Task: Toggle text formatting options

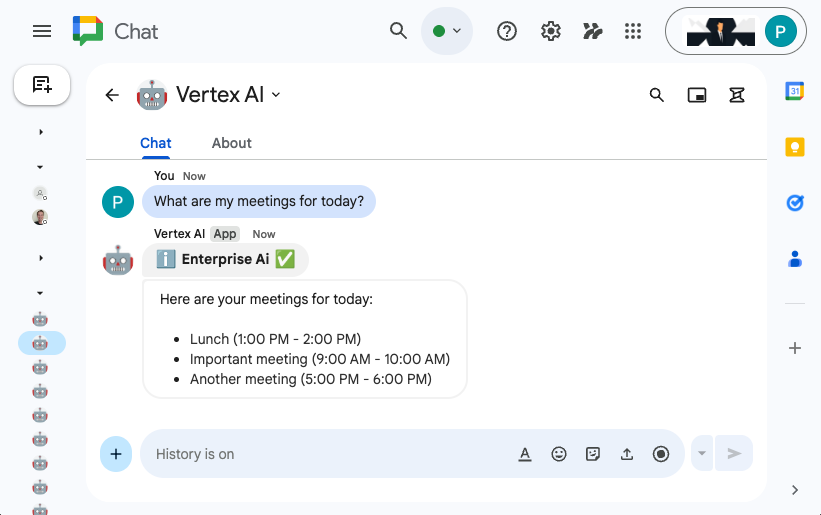Action: (x=525, y=454)
